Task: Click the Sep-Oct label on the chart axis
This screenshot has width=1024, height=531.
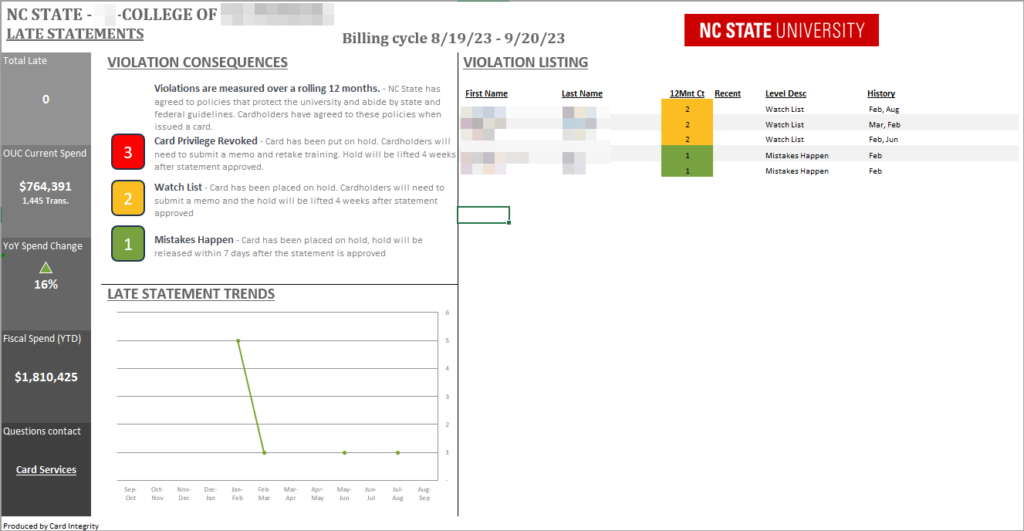Action: pos(131,493)
